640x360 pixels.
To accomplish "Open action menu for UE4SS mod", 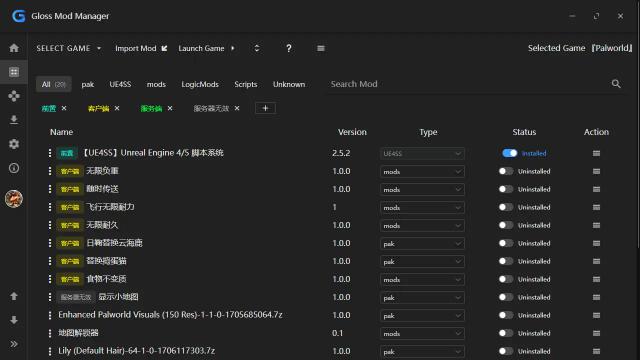I will point(596,153).
